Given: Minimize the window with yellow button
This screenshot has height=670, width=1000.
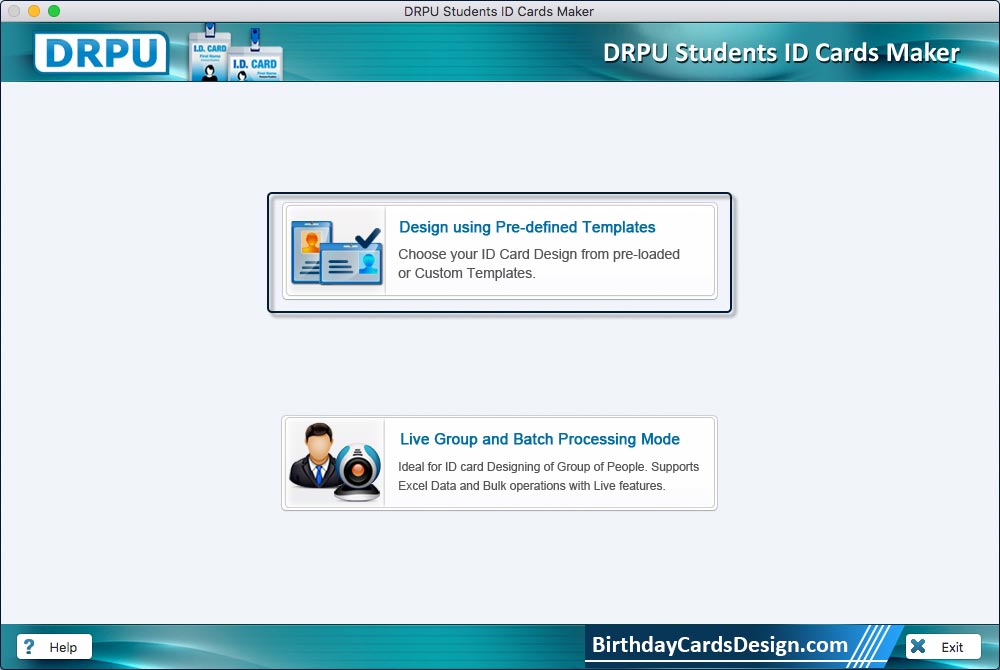Looking at the screenshot, I should coord(34,11).
